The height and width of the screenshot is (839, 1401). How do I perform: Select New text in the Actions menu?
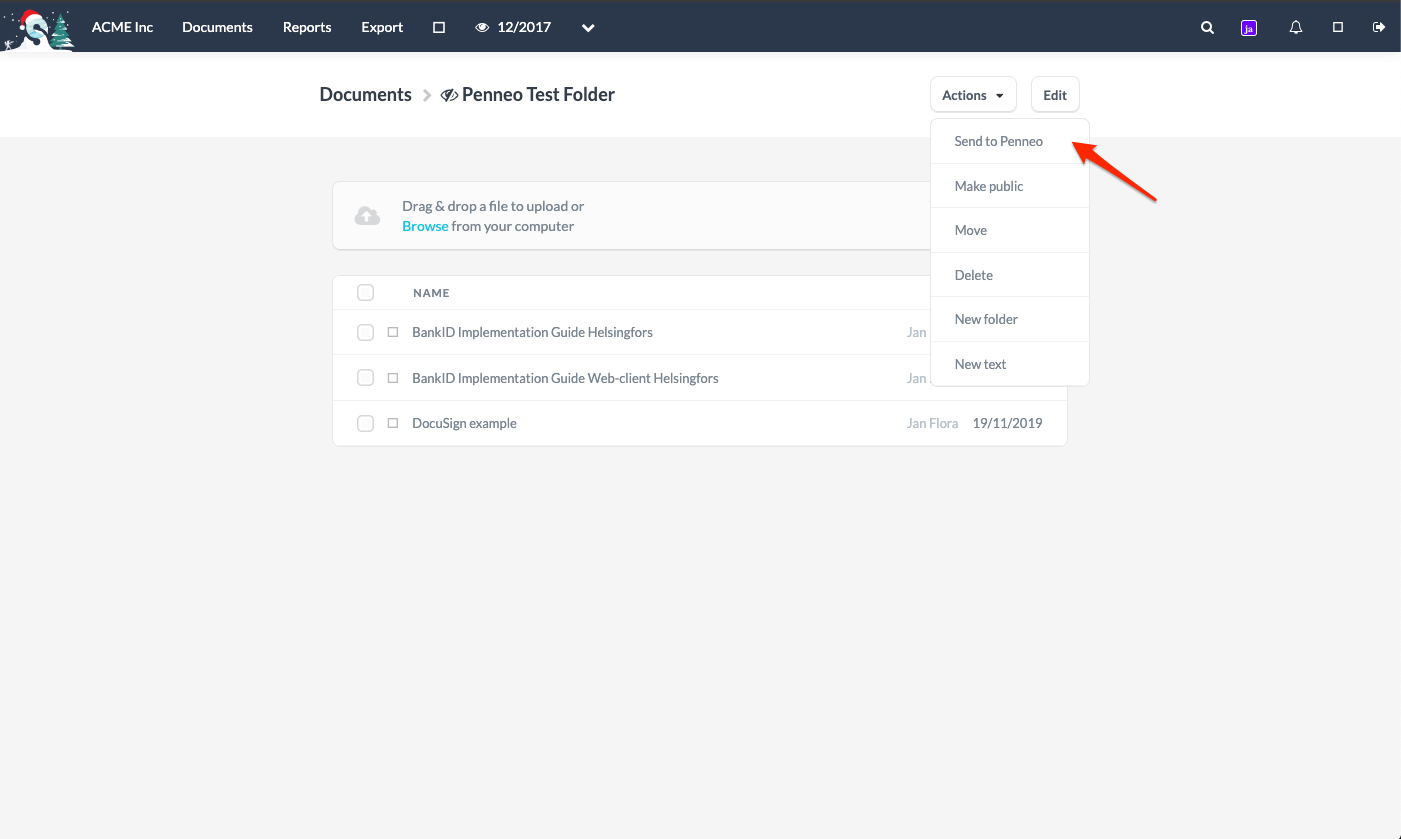(x=1010, y=364)
